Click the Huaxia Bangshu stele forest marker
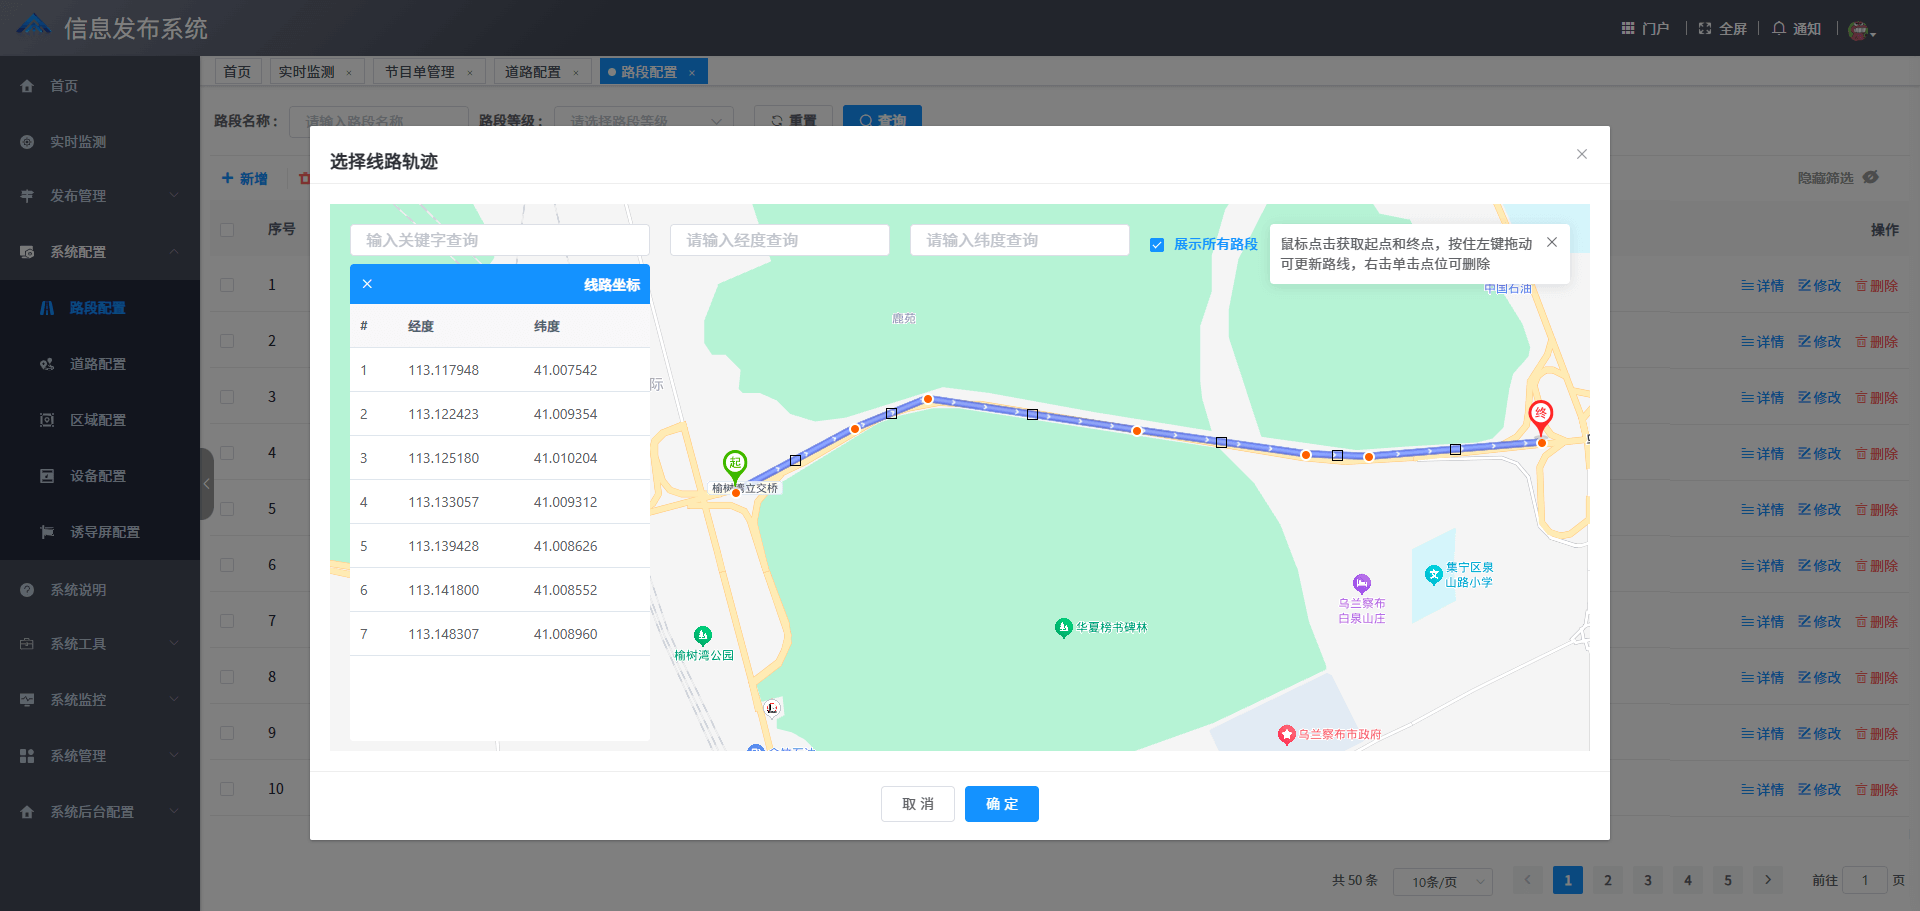The width and height of the screenshot is (1920, 911). coord(1063,628)
